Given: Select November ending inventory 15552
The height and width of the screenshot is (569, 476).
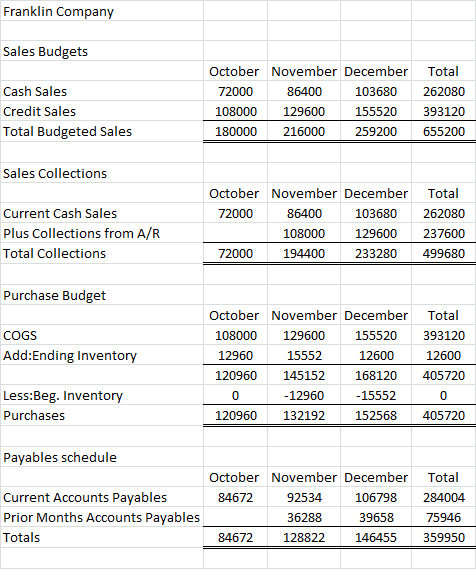Looking at the screenshot, I should [304, 355].
